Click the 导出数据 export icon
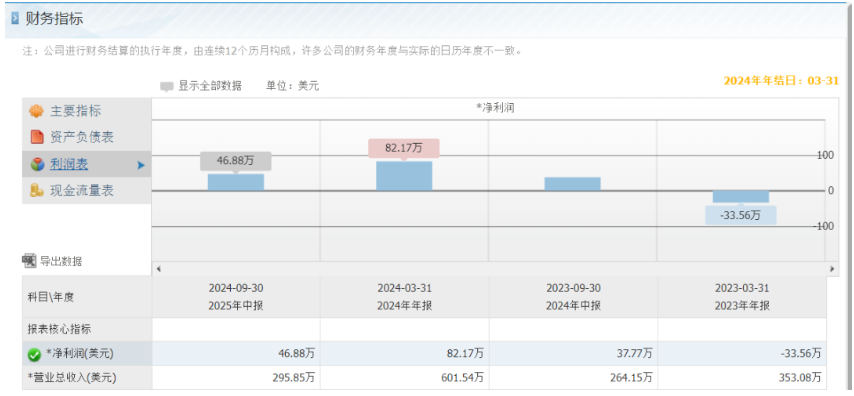This screenshot has width=854, height=396. point(29,261)
